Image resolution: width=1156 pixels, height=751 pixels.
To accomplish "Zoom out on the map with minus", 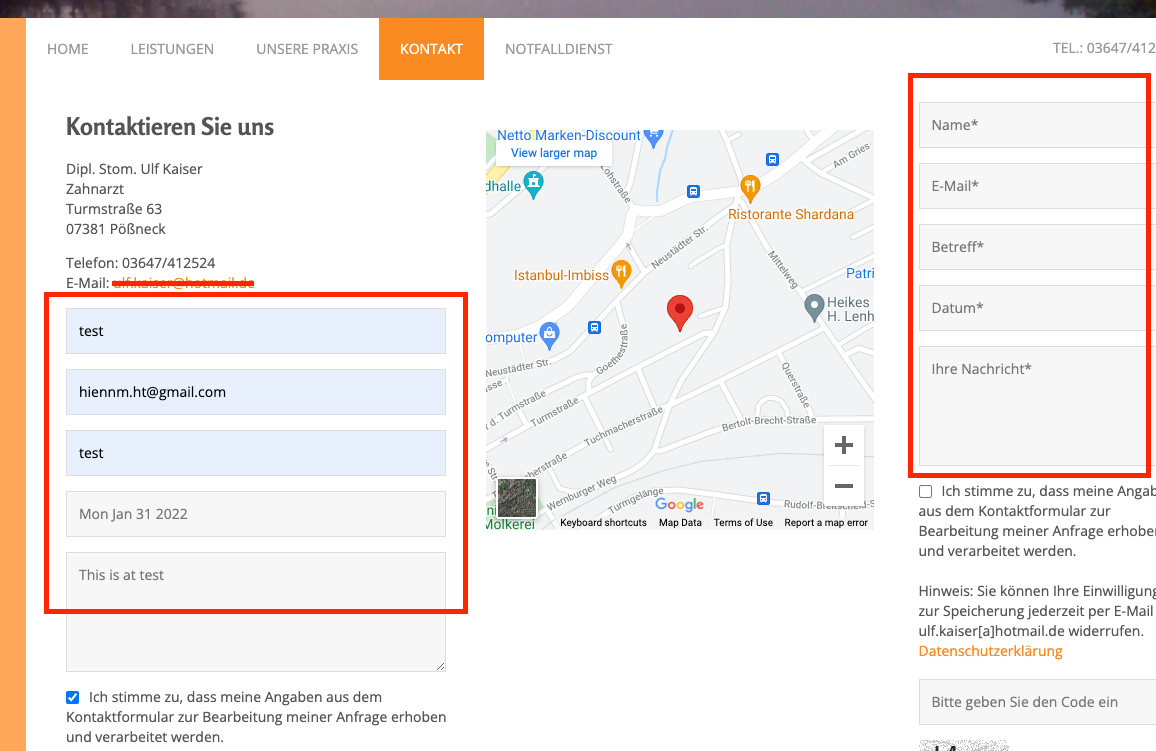I will [843, 486].
